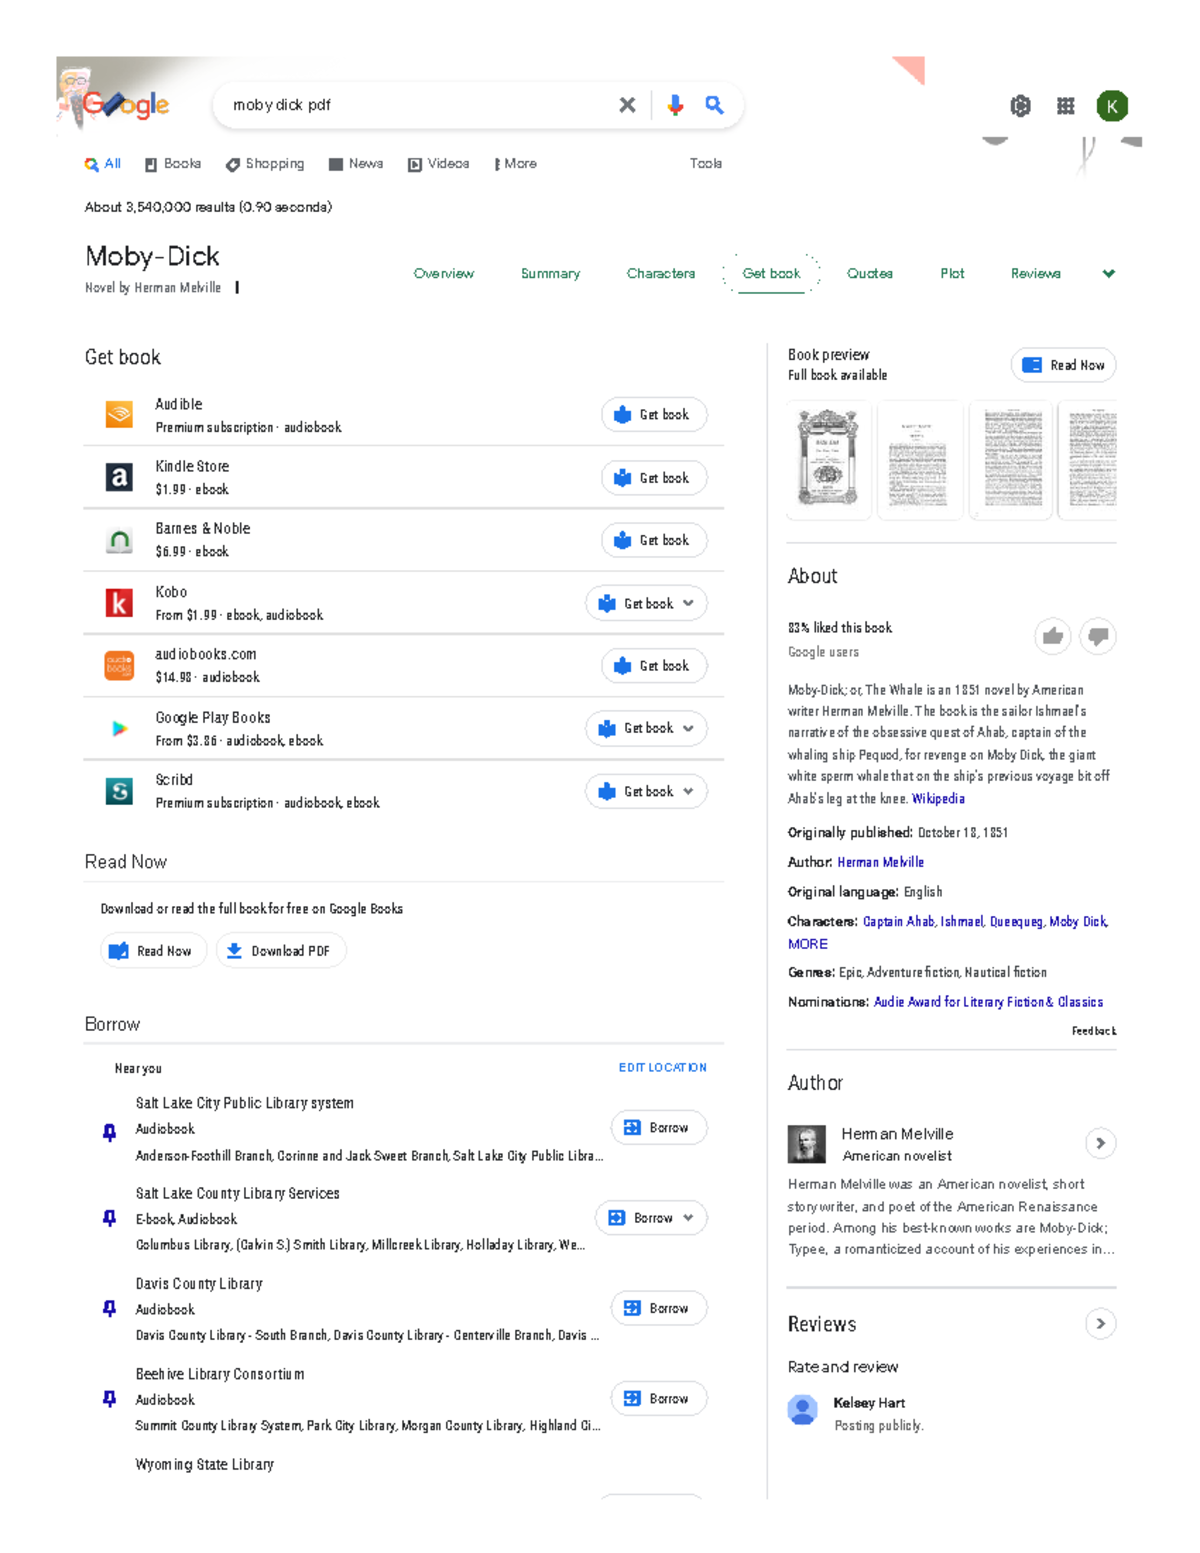Click the thumbs down dislike icon
This screenshot has height=1553, width=1200.
pos(1098,636)
